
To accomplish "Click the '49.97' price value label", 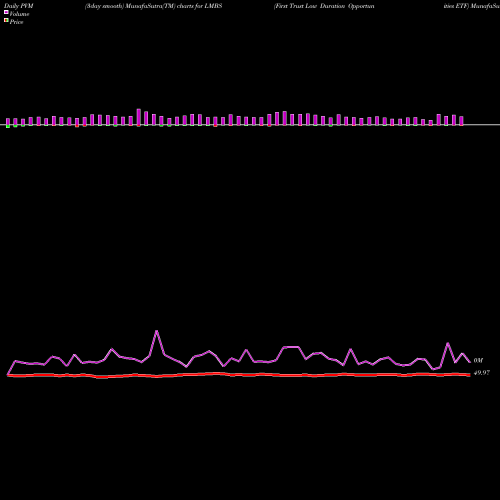I will pyautogui.click(x=482, y=373).
